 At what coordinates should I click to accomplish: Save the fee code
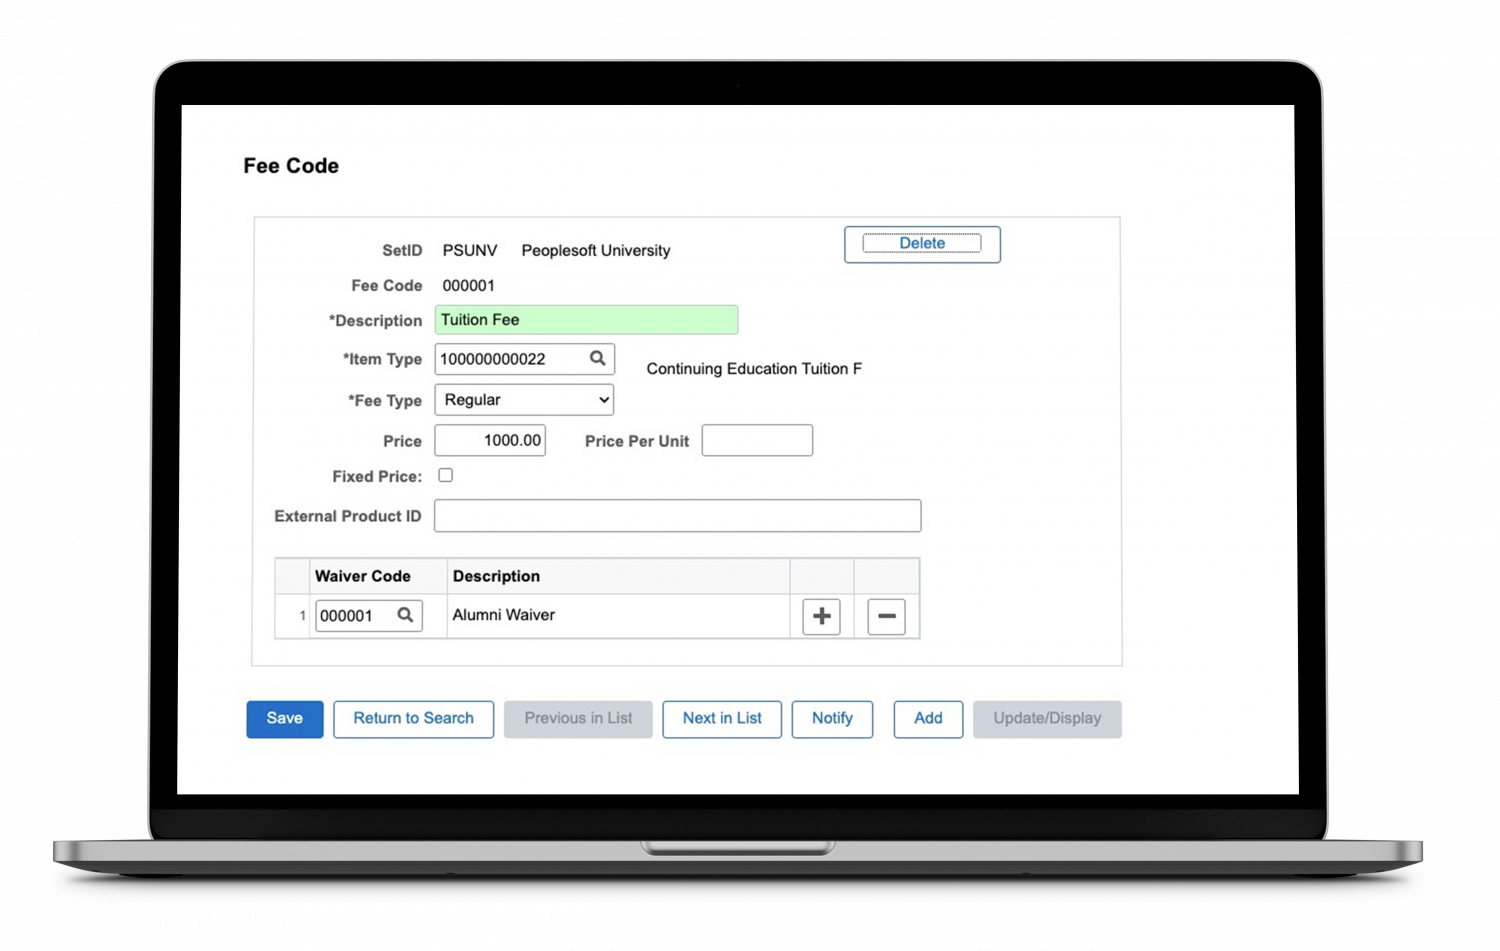tap(285, 719)
